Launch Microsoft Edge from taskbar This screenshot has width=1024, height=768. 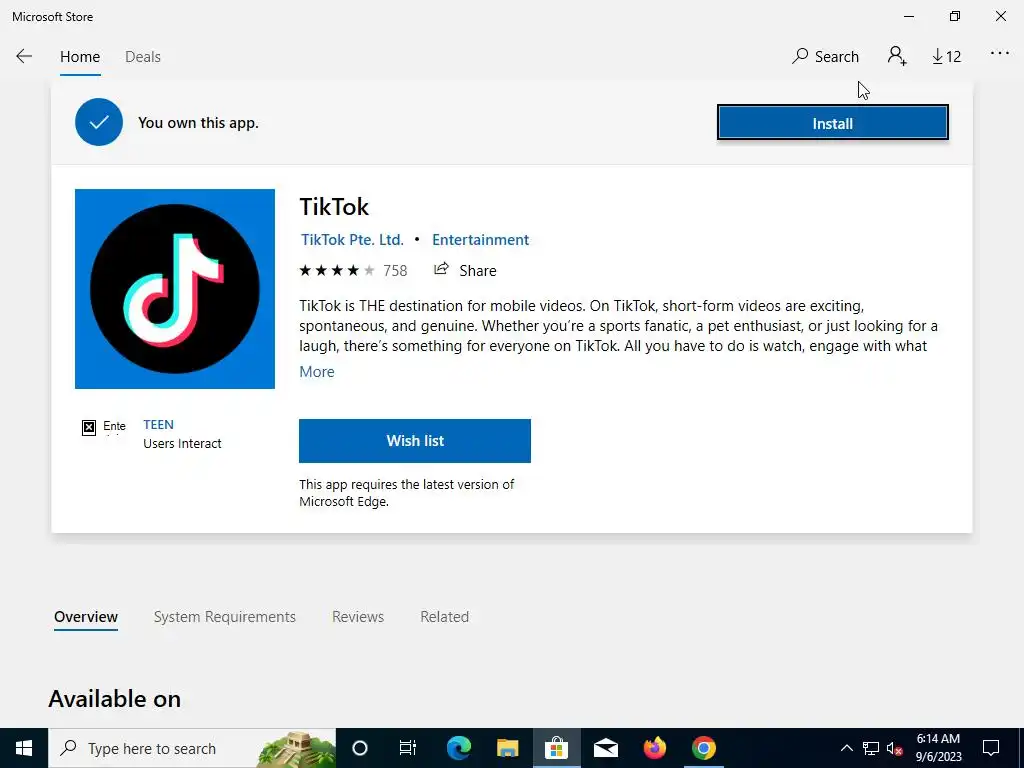click(459, 748)
